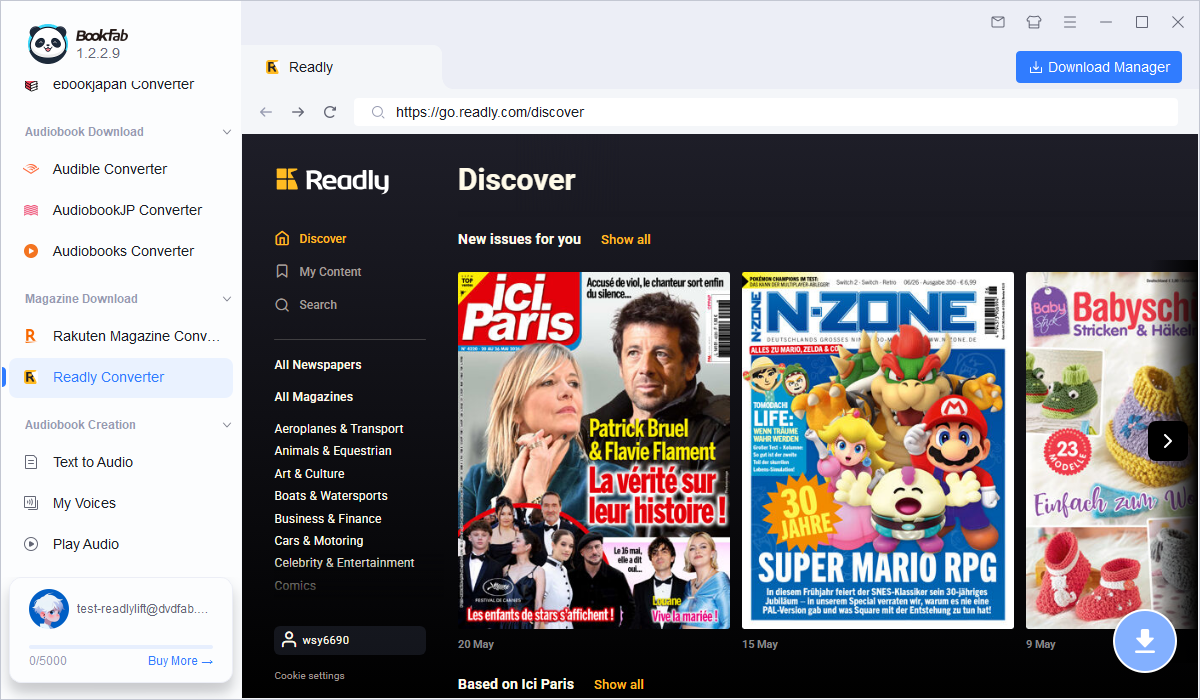Click the Search magnifier icon in Readly

pos(282,305)
